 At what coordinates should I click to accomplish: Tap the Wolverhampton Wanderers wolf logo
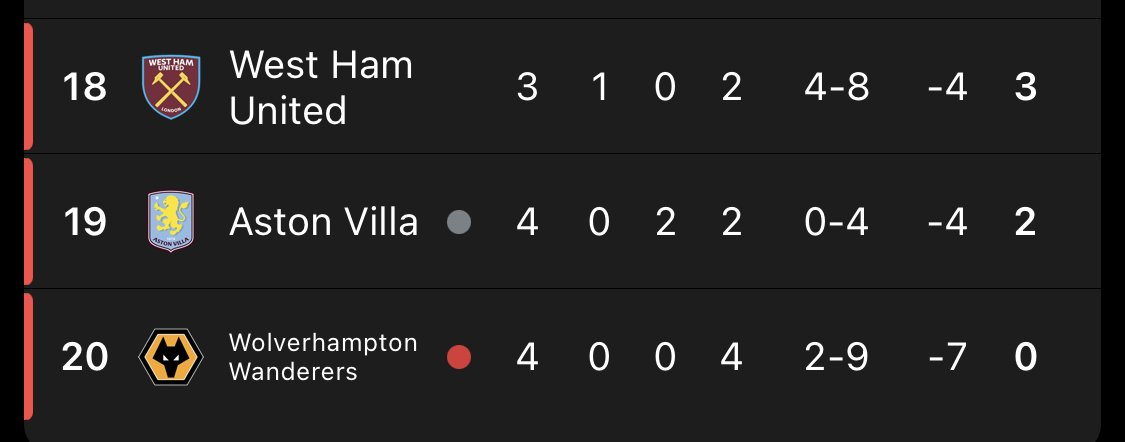click(x=171, y=357)
